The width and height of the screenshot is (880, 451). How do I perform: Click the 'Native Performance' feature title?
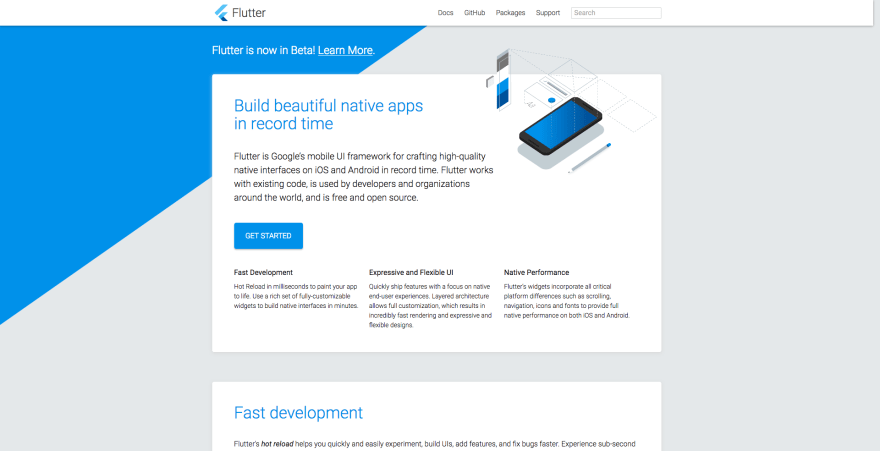coord(537,273)
